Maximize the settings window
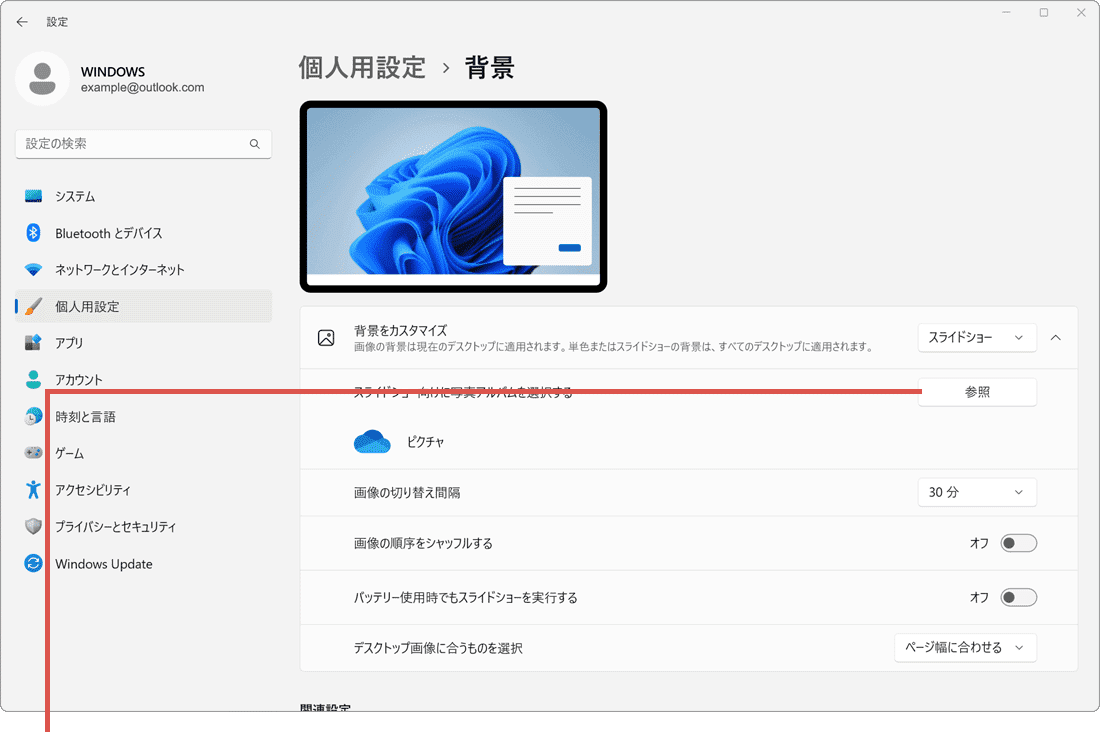 1044,13
